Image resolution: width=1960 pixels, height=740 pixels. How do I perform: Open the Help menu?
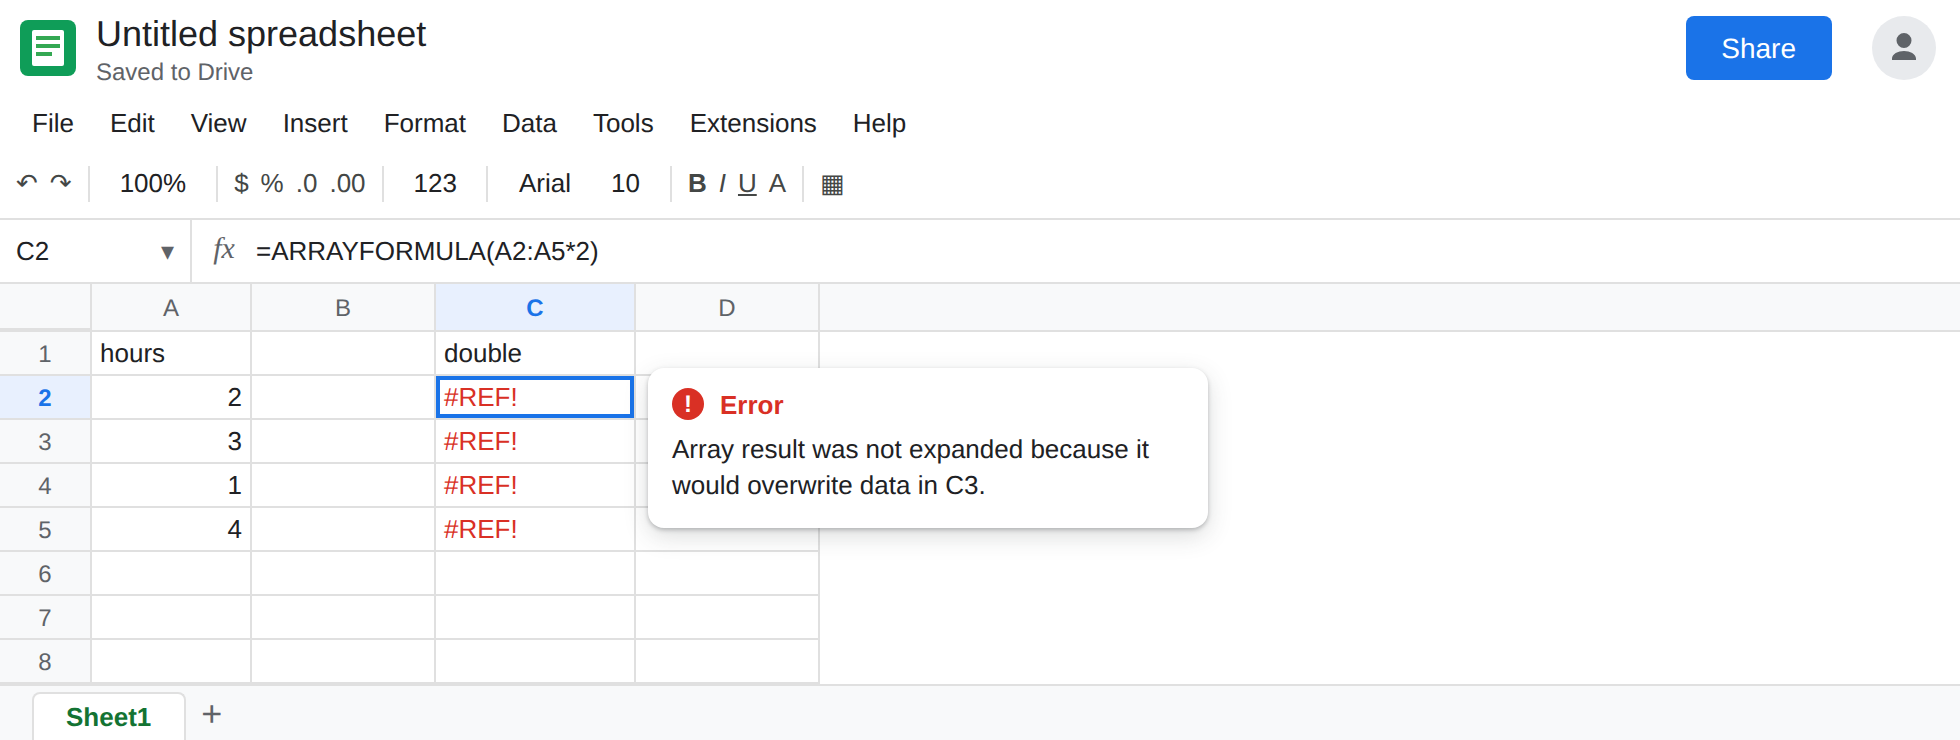879,123
